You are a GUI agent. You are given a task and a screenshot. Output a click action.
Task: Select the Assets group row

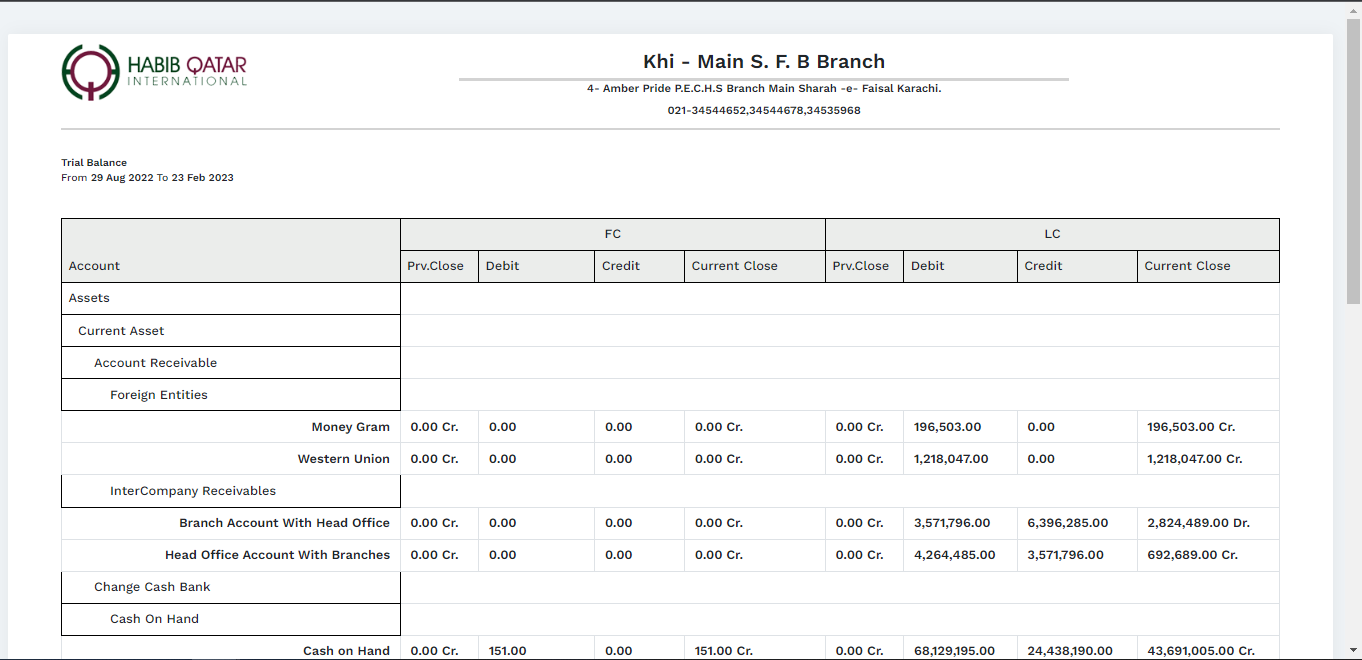coord(89,298)
